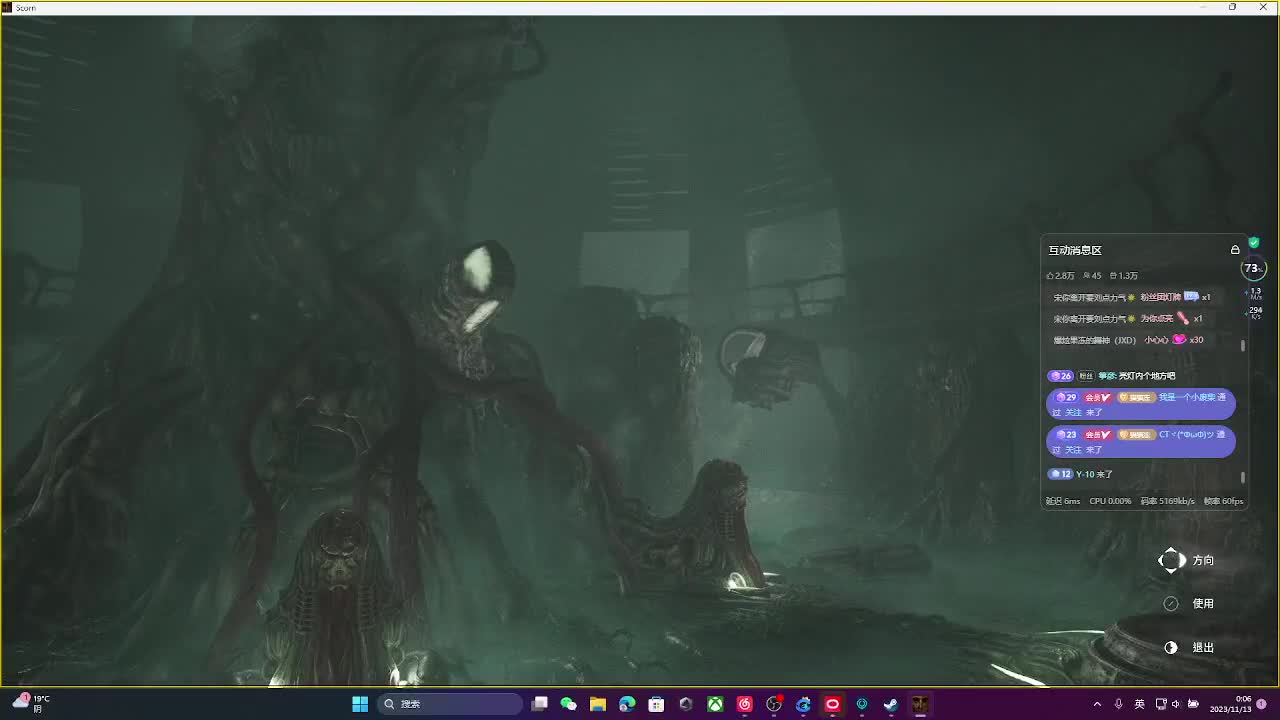Click the lock icon in 互动消息区 panel
1280x720 pixels.
1235,250
